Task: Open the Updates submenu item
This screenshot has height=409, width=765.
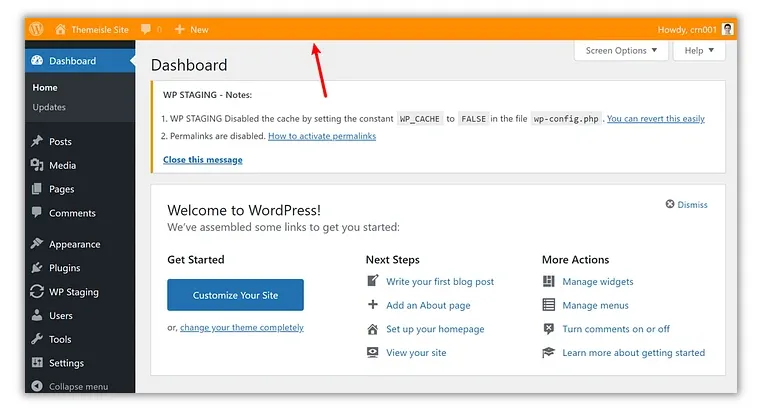Action: (49, 107)
